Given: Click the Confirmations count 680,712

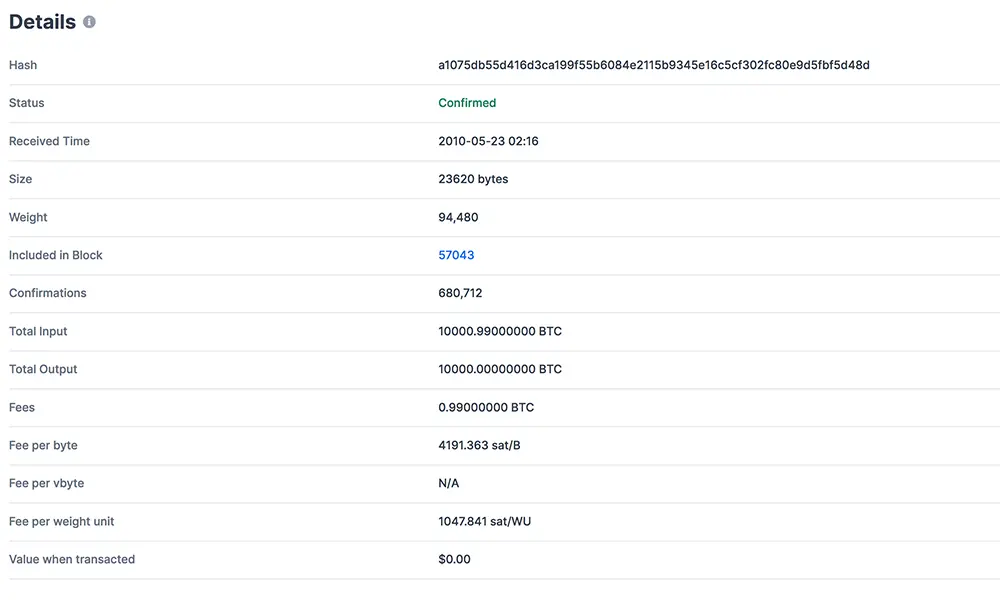Looking at the screenshot, I should 460,293.
